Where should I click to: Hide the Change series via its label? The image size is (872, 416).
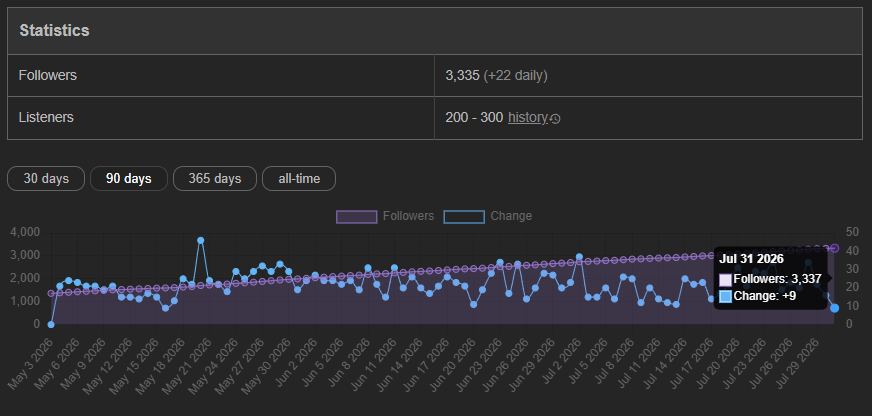click(x=511, y=216)
